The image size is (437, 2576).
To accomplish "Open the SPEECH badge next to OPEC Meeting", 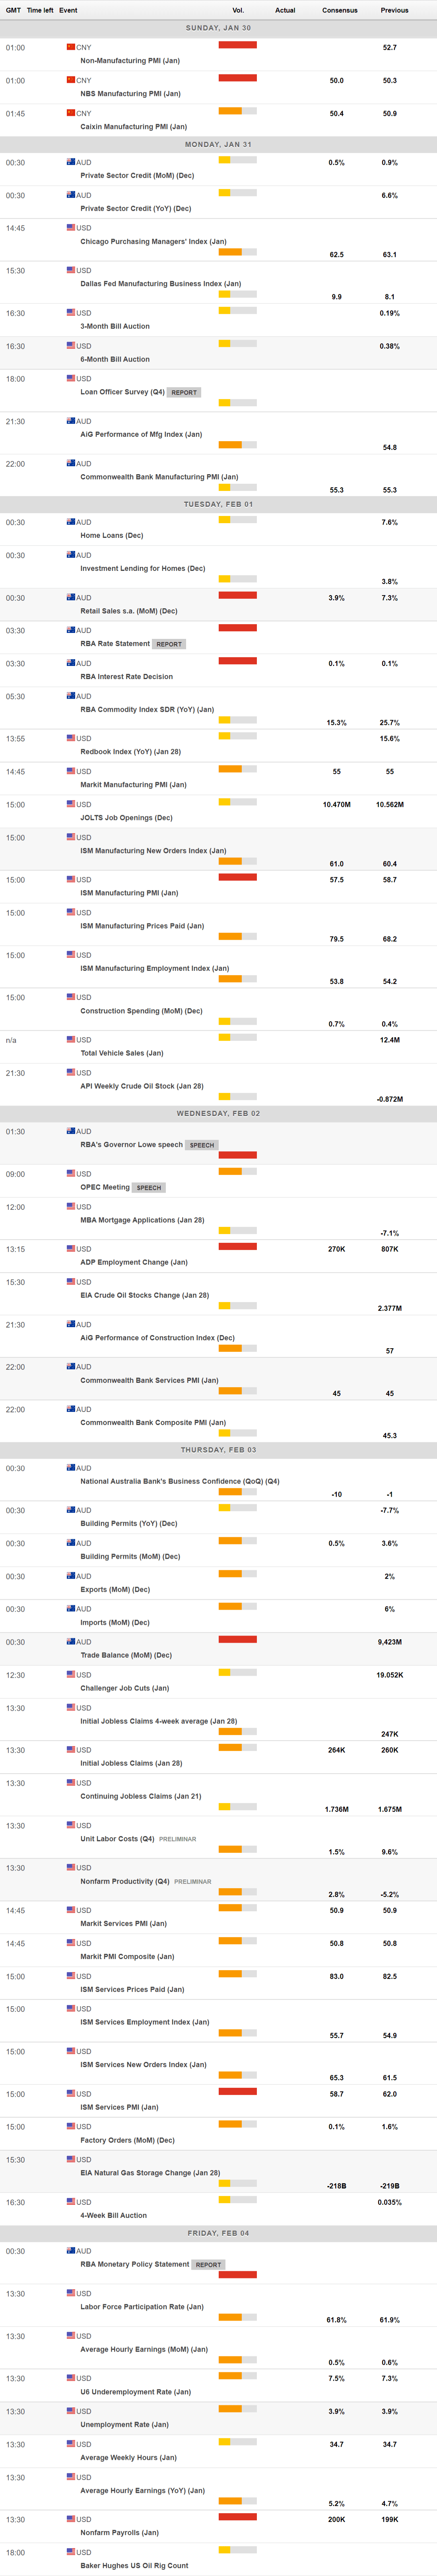I will 149,1188.
